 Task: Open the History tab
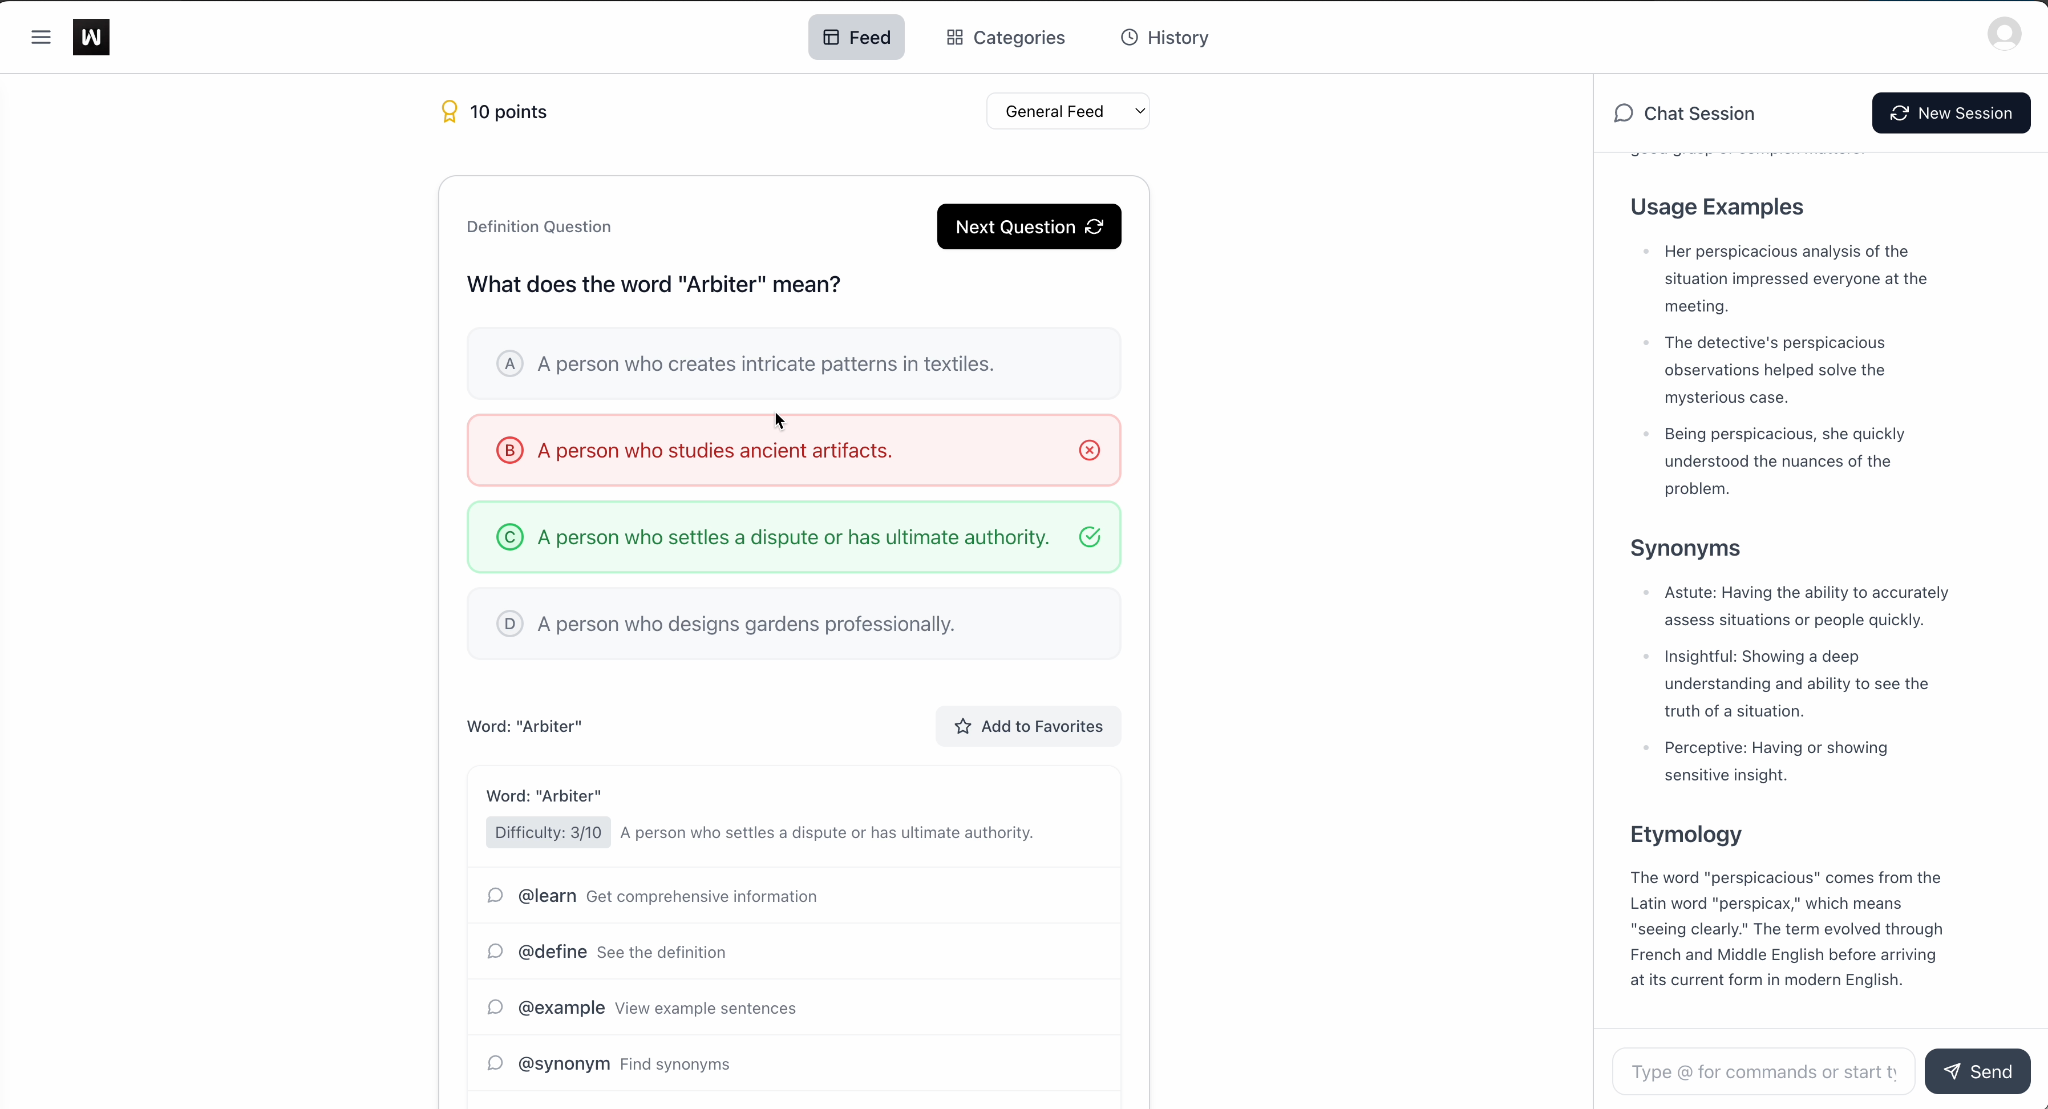click(x=1164, y=37)
